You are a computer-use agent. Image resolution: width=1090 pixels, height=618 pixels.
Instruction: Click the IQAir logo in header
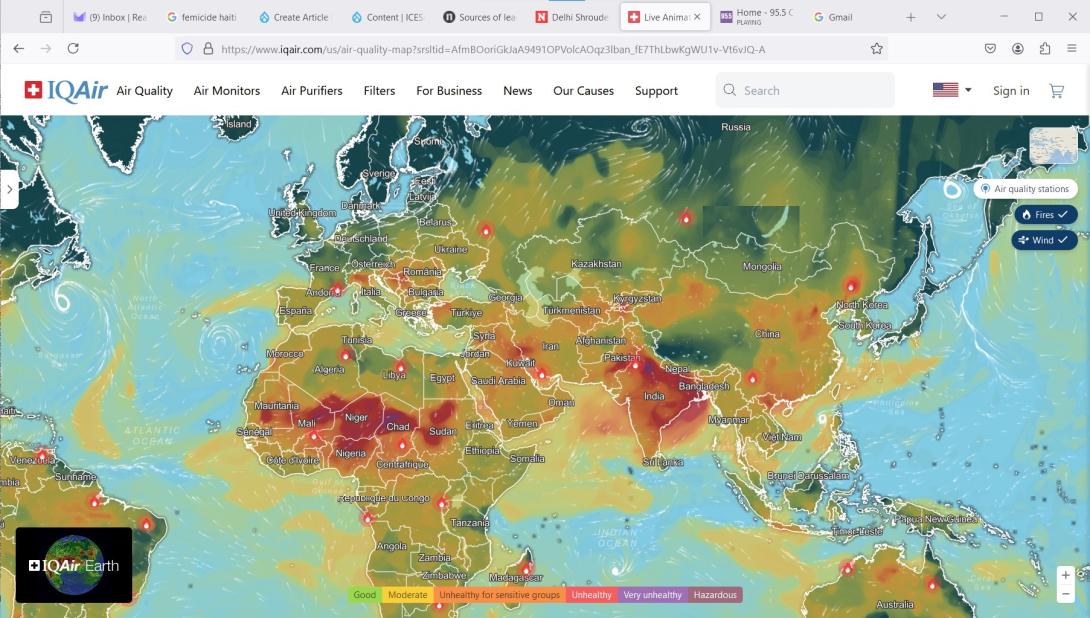(x=66, y=90)
